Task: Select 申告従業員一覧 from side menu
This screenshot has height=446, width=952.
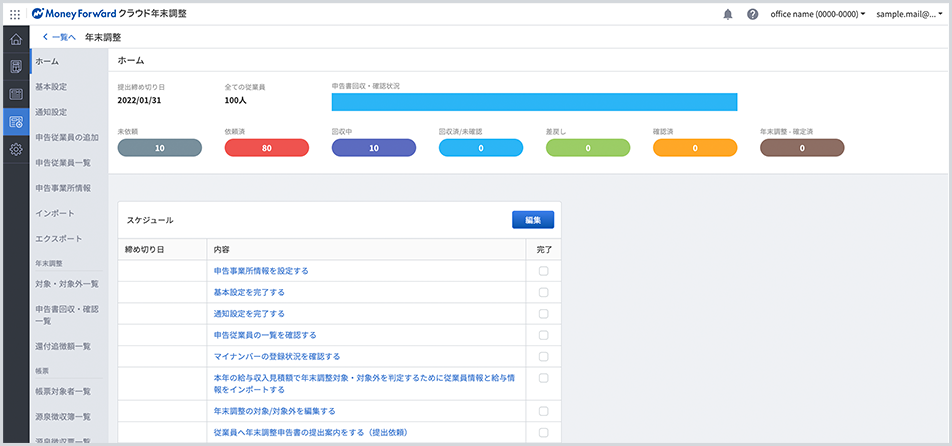Action: [x=63, y=162]
